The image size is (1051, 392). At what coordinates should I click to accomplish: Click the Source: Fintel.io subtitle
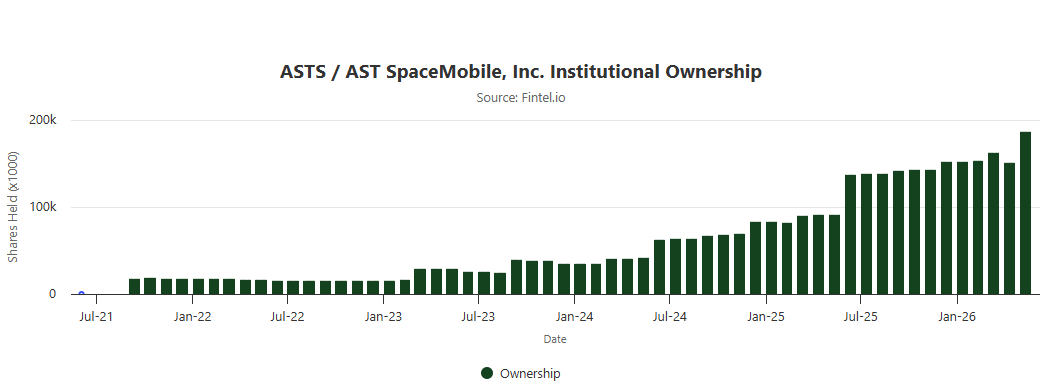tap(521, 97)
